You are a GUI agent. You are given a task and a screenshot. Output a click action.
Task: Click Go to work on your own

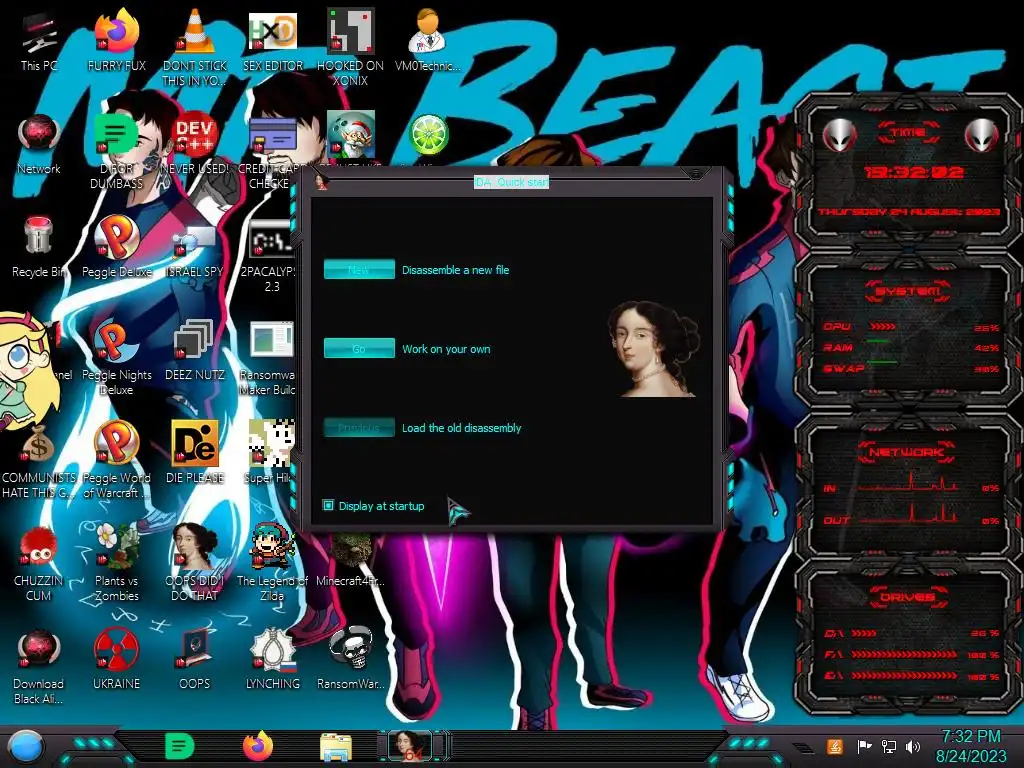359,348
